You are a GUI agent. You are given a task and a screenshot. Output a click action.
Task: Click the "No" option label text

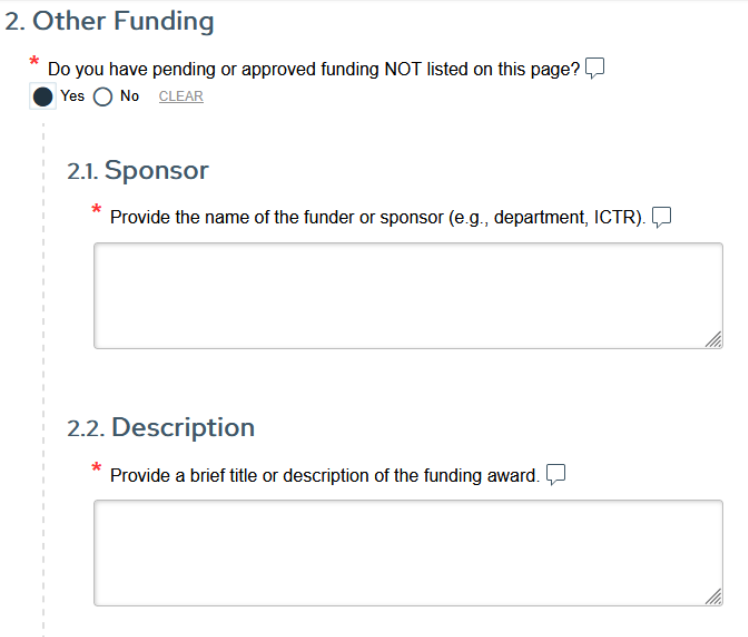(x=129, y=97)
